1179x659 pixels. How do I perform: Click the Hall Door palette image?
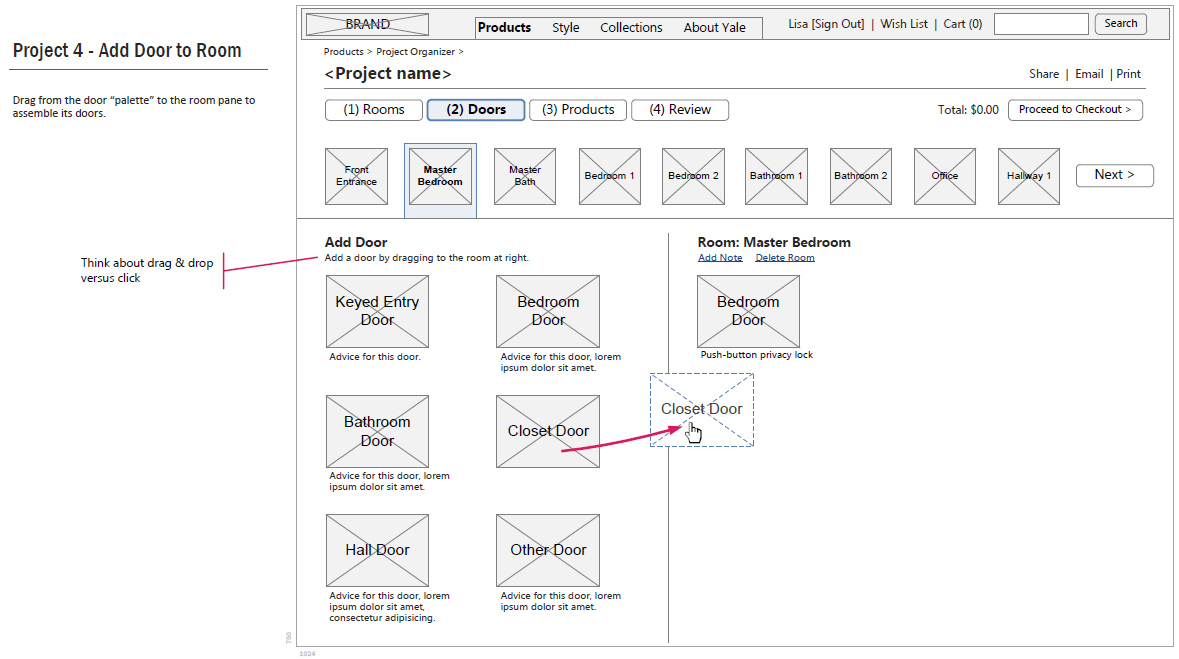tap(377, 550)
